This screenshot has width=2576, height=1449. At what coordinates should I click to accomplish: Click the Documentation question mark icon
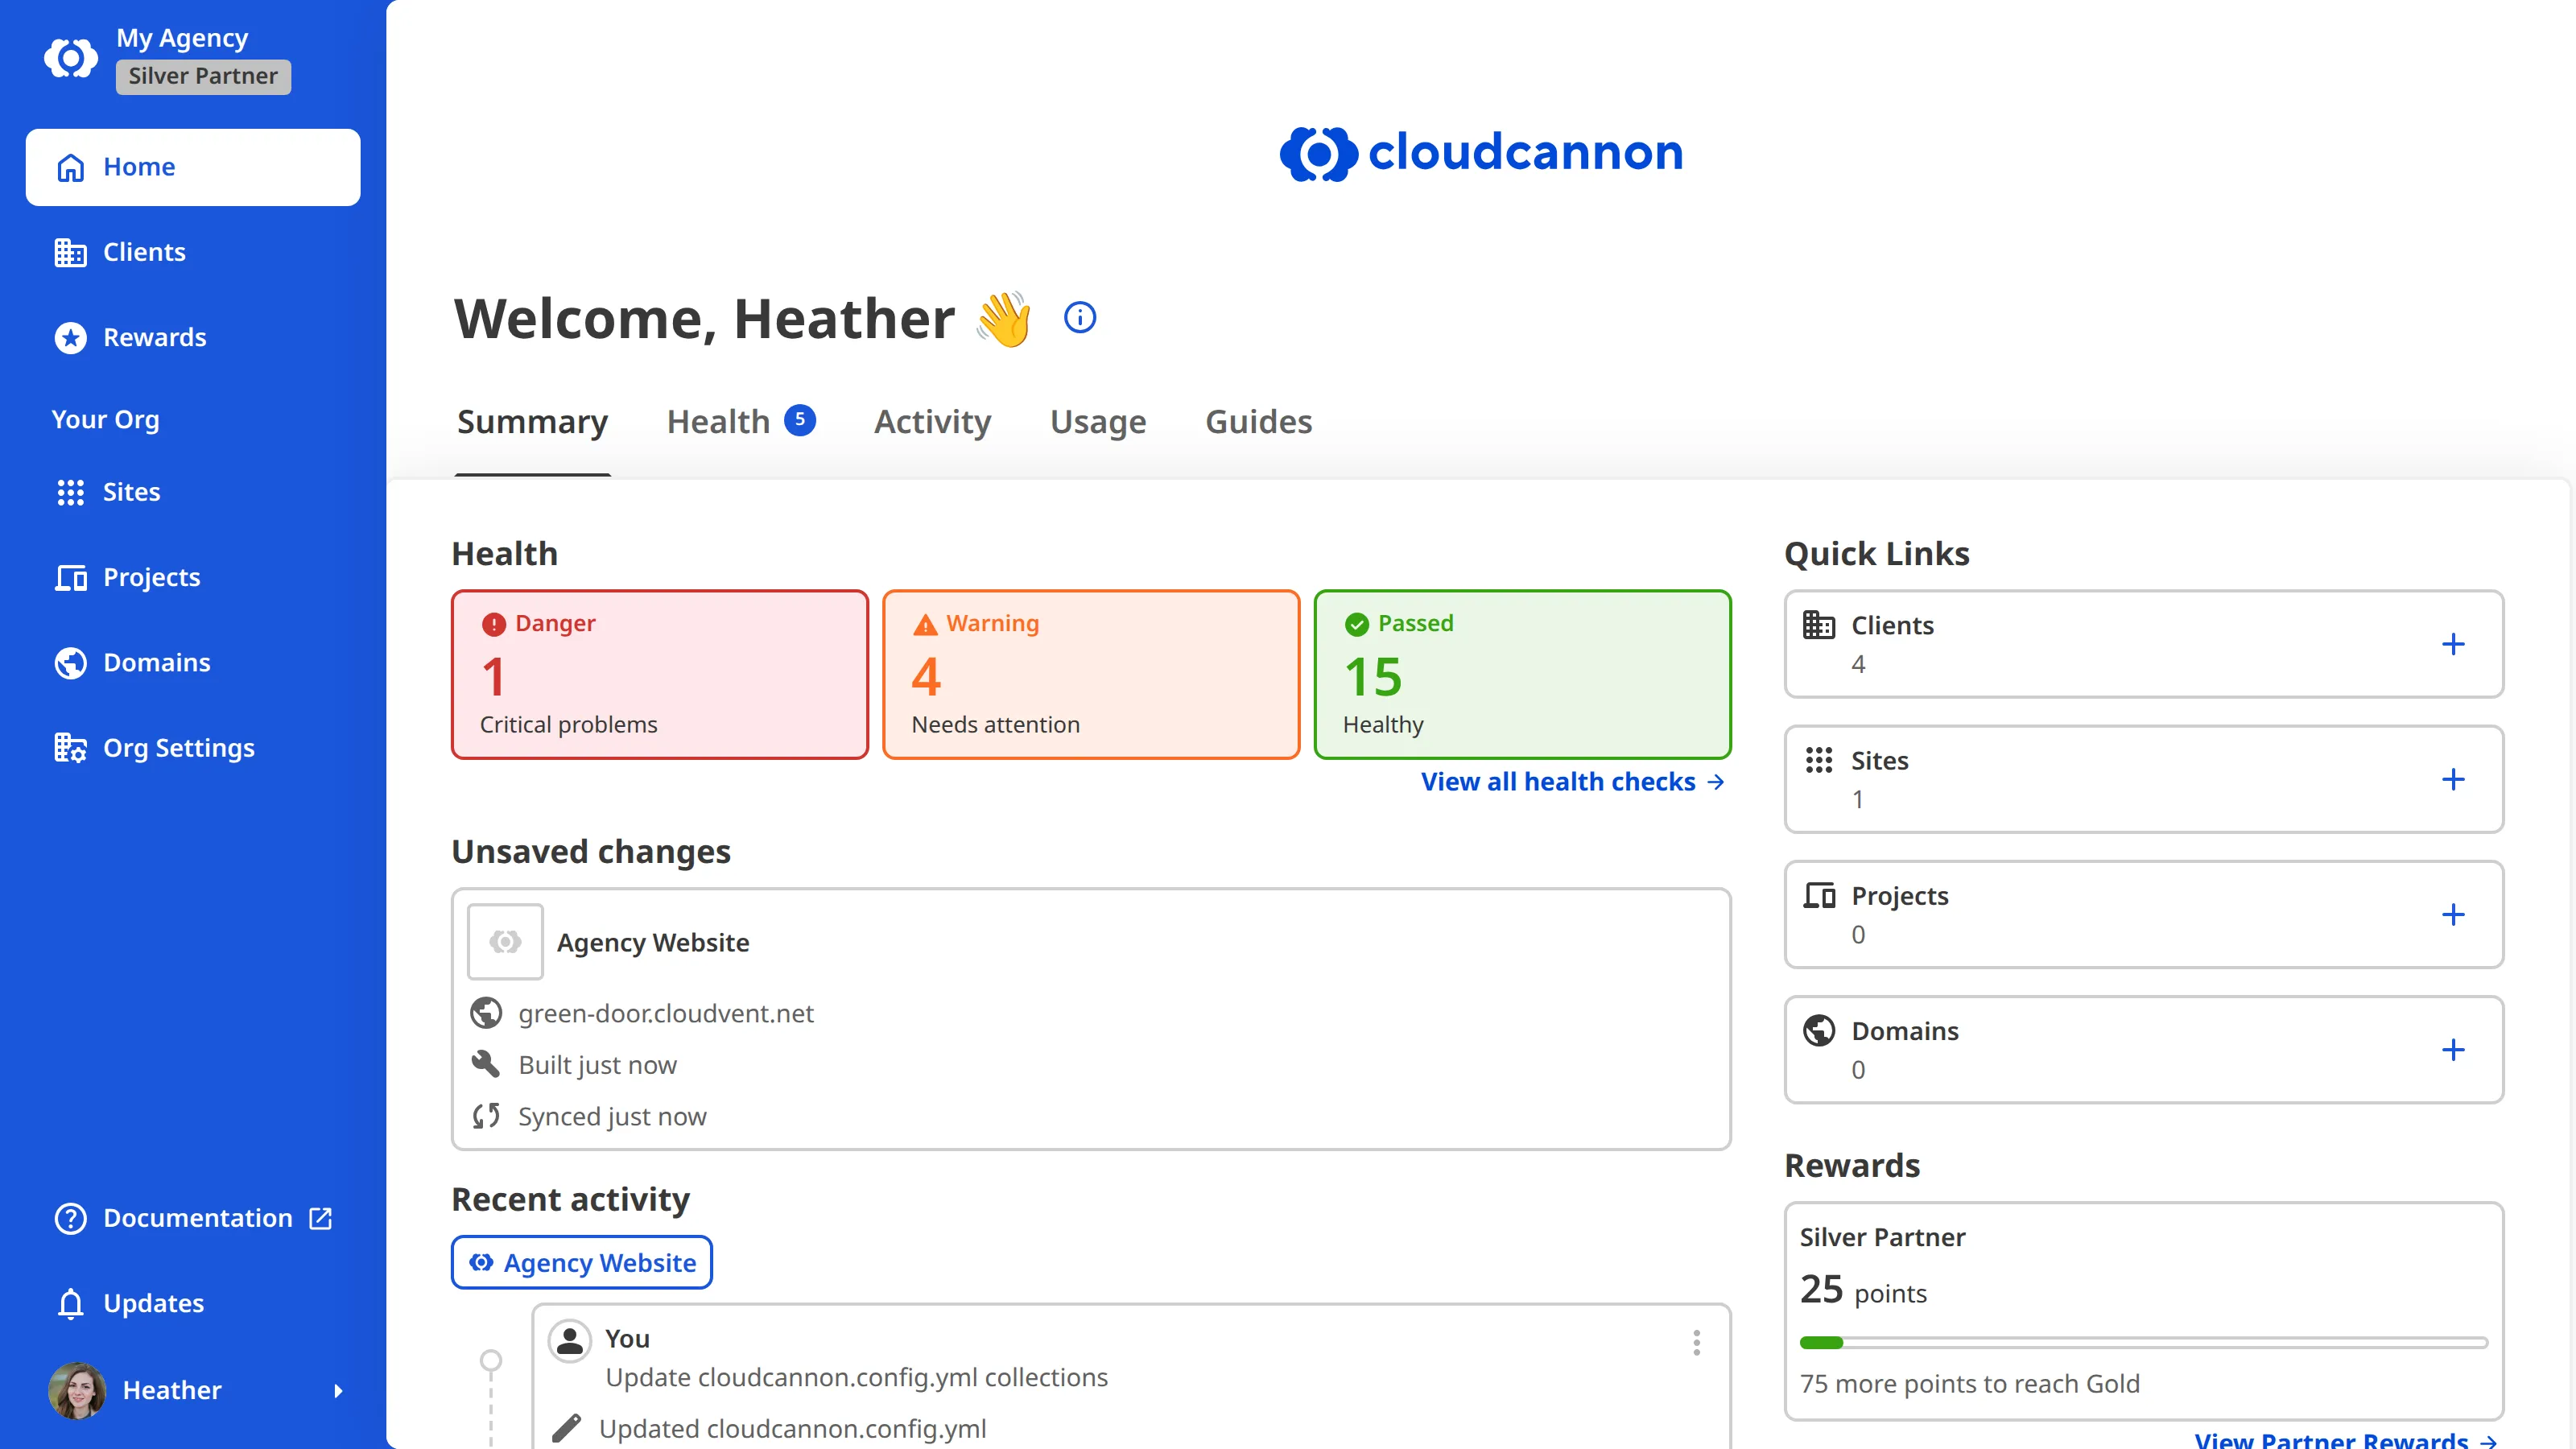pos(70,1218)
